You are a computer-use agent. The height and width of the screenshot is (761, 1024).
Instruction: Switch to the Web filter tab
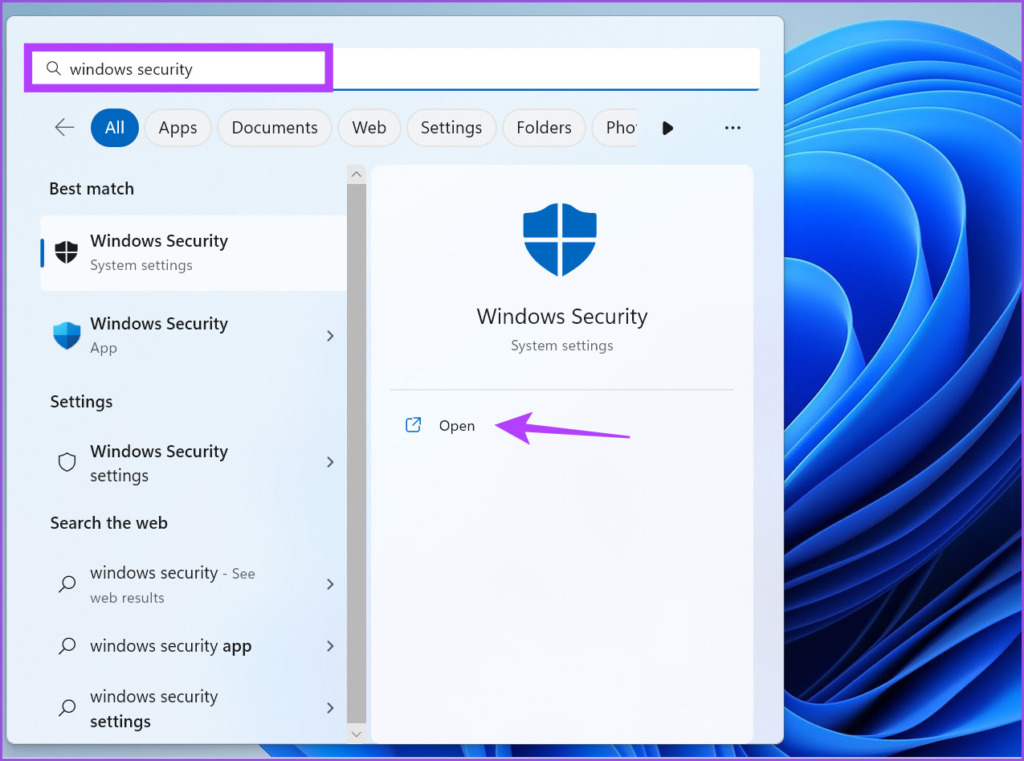click(x=369, y=127)
